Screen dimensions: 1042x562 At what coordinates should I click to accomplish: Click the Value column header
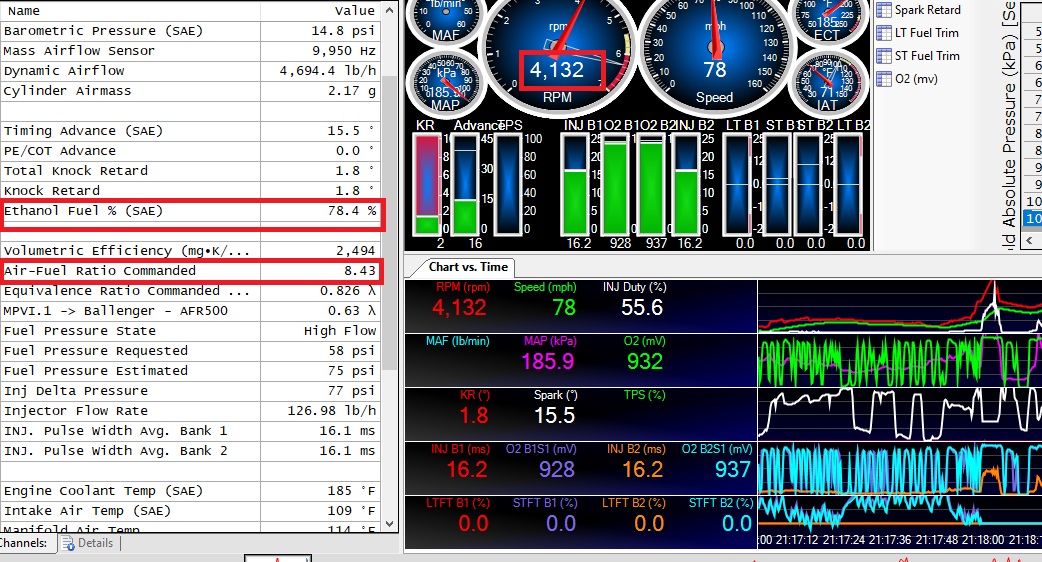coord(354,10)
